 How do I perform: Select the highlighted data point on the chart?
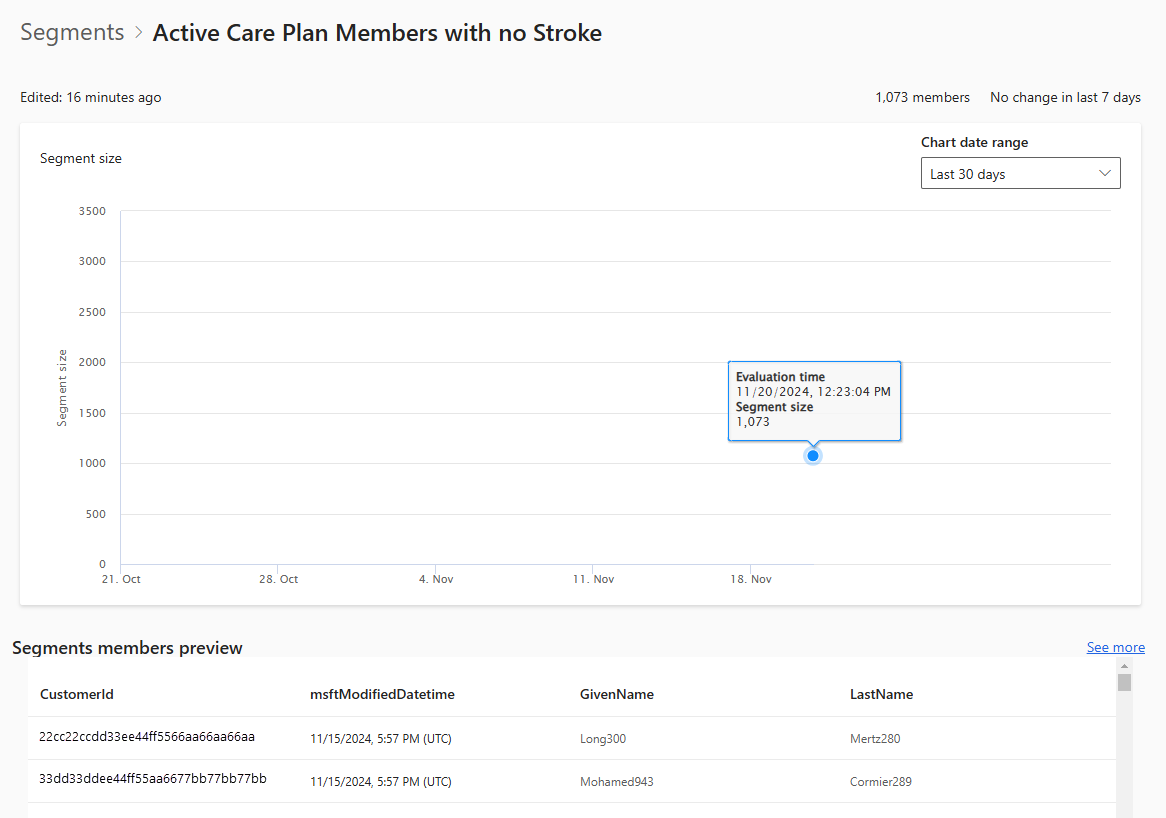(812, 455)
